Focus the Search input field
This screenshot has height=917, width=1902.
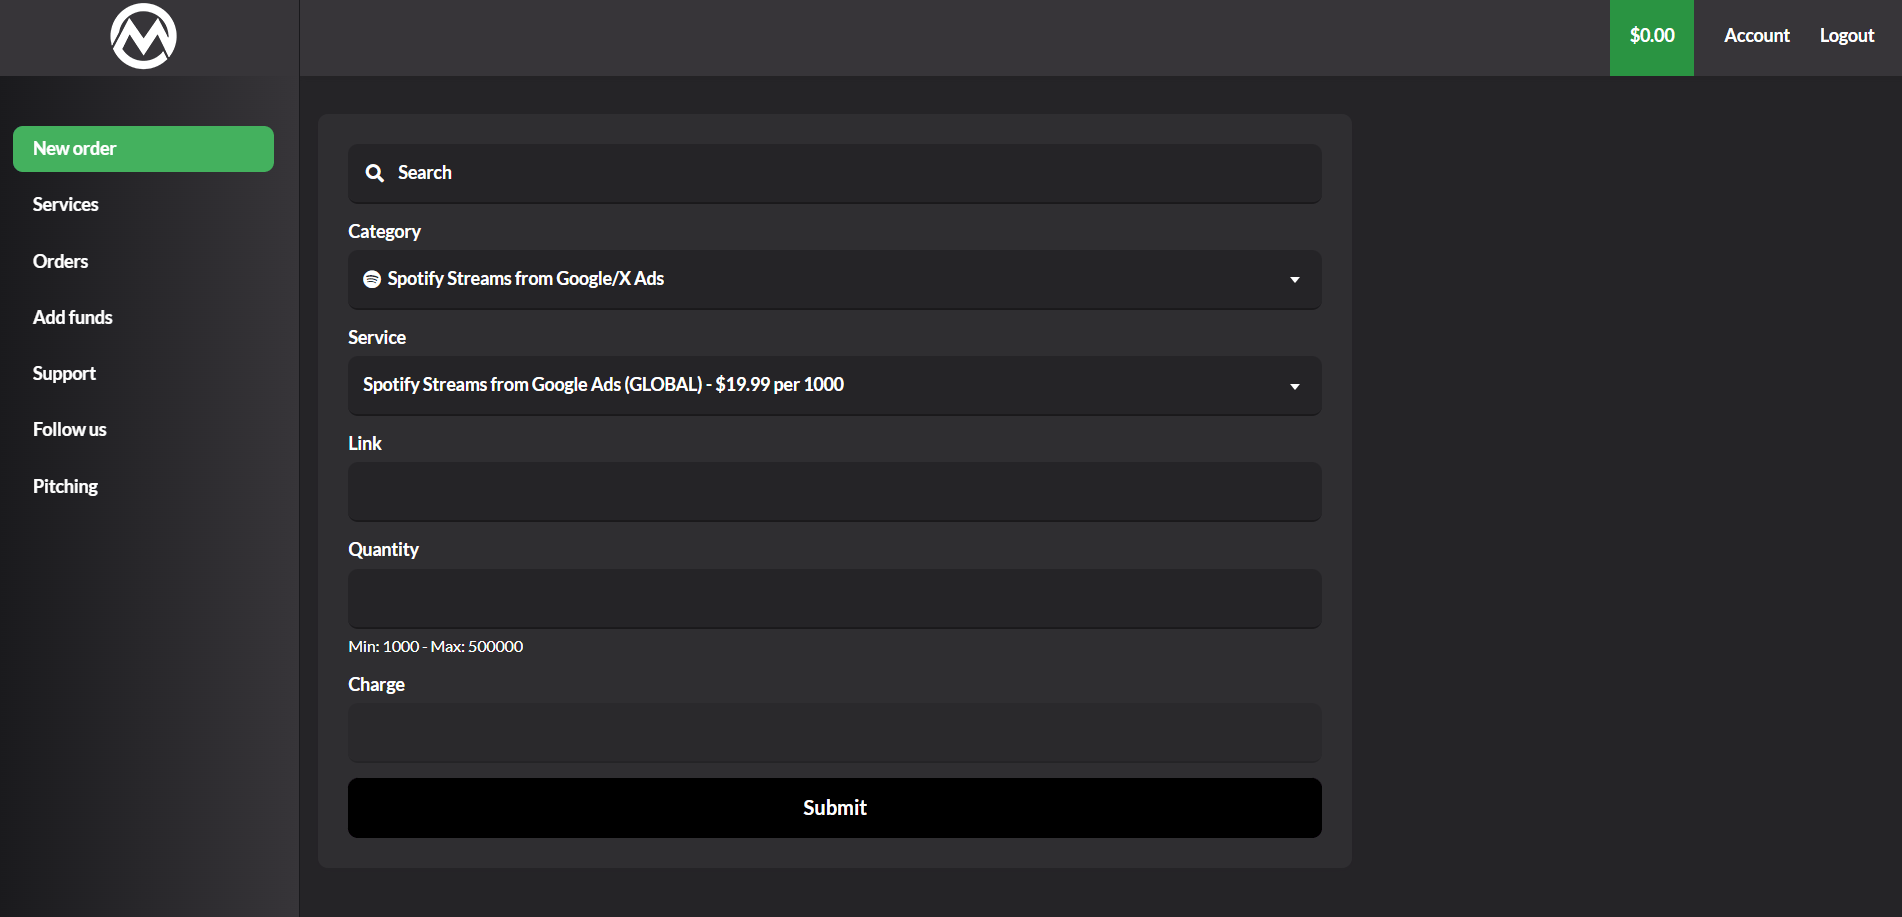point(850,173)
